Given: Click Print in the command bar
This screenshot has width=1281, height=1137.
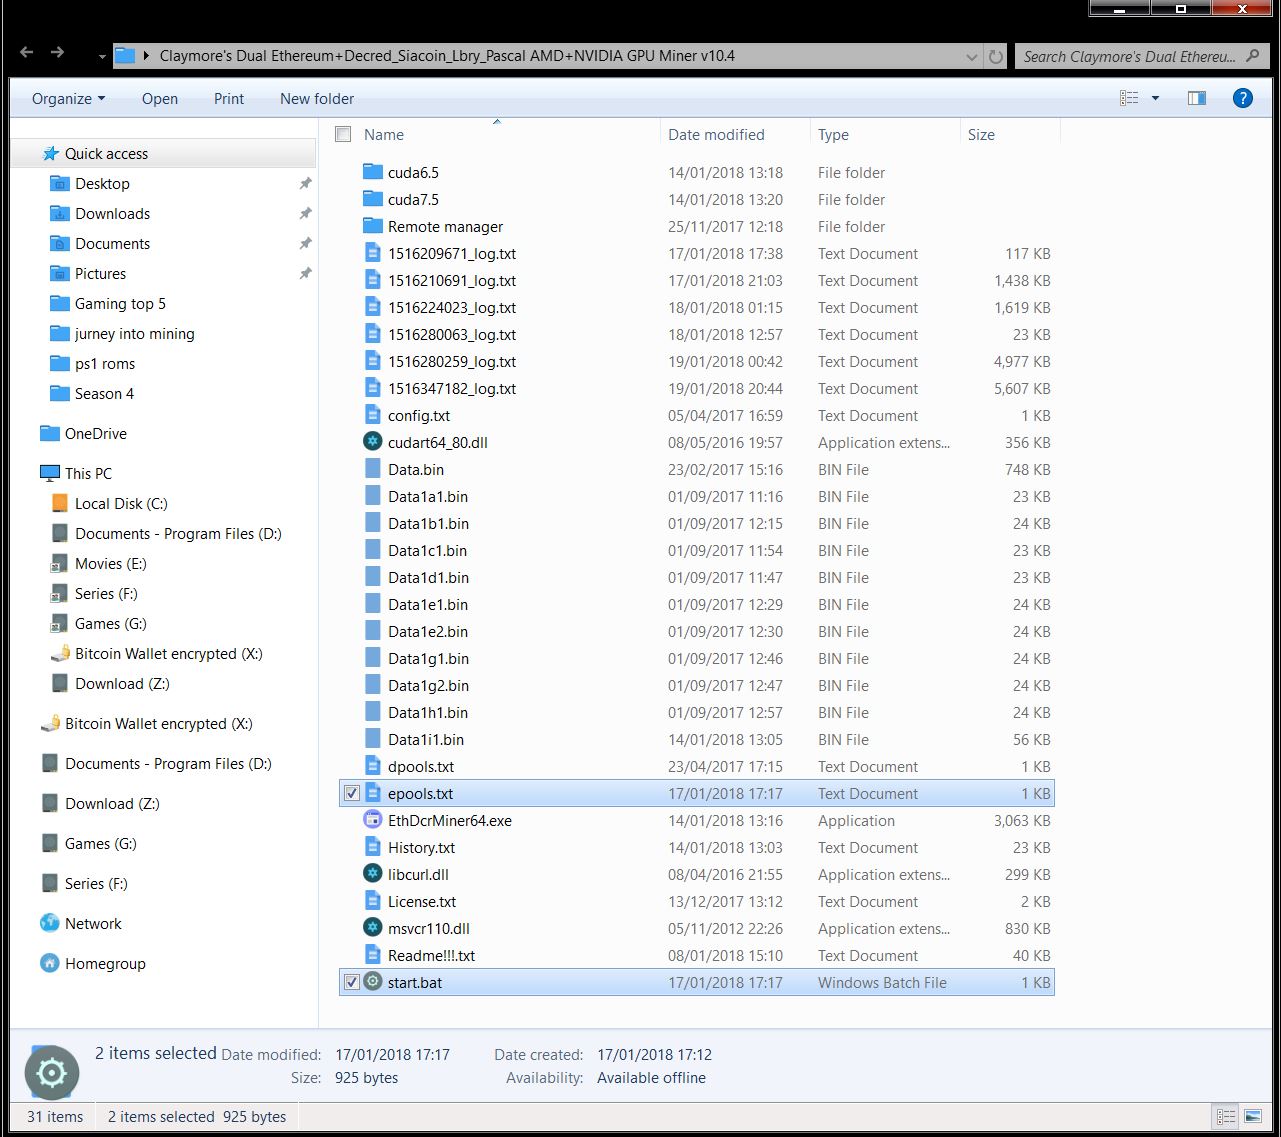Looking at the screenshot, I should tap(229, 98).
